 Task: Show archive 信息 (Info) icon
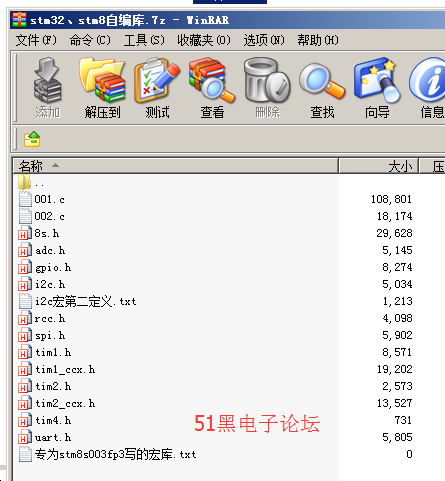click(429, 88)
